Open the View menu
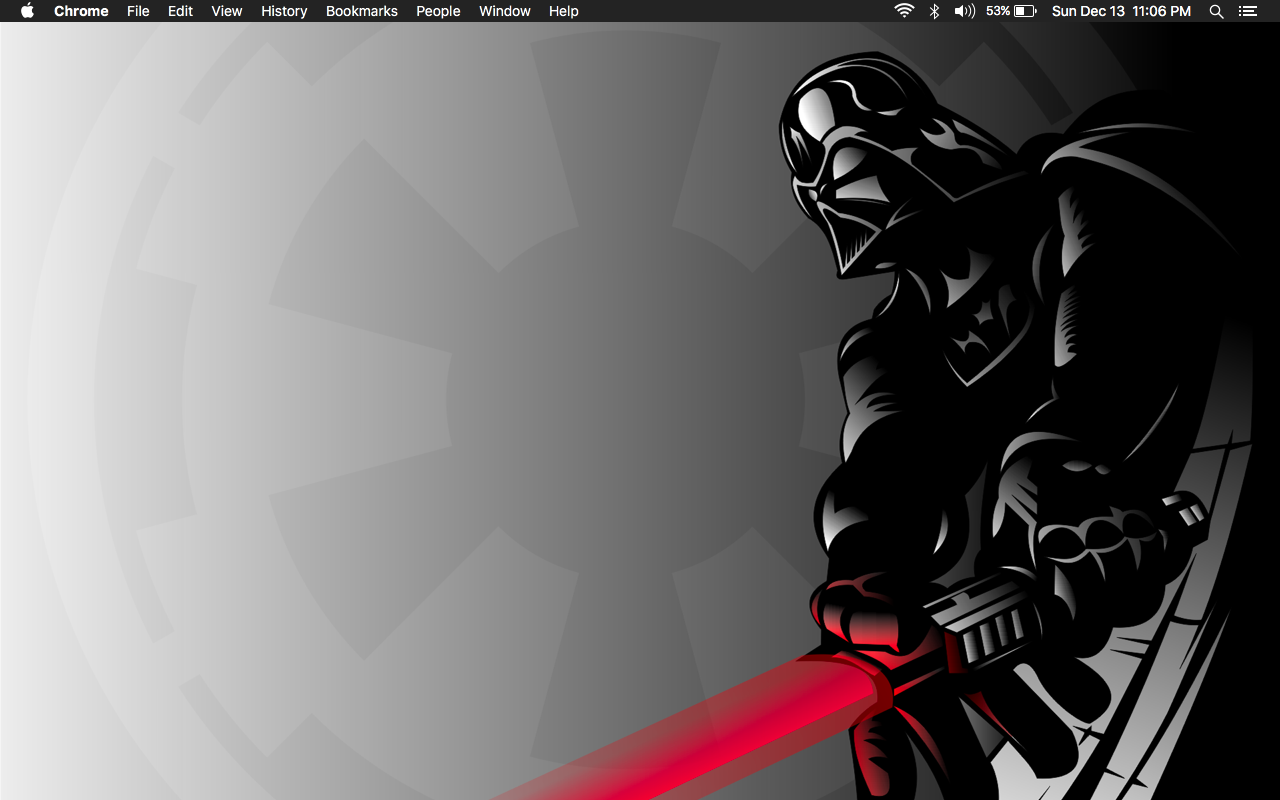Viewport: 1280px width, 800px height. click(227, 11)
